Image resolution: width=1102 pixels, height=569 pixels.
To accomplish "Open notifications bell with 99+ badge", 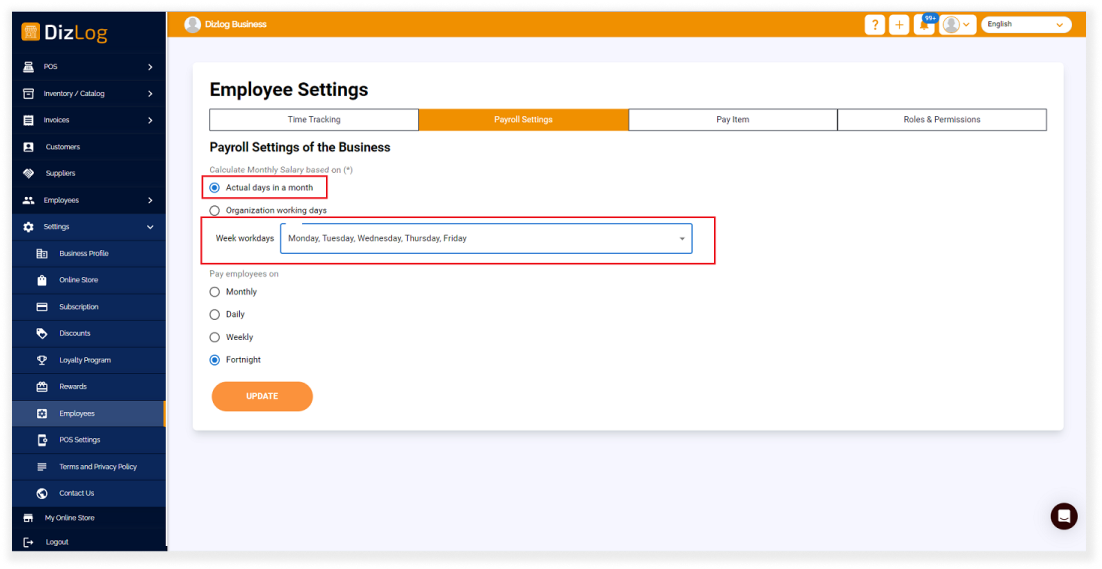I will pos(924,25).
